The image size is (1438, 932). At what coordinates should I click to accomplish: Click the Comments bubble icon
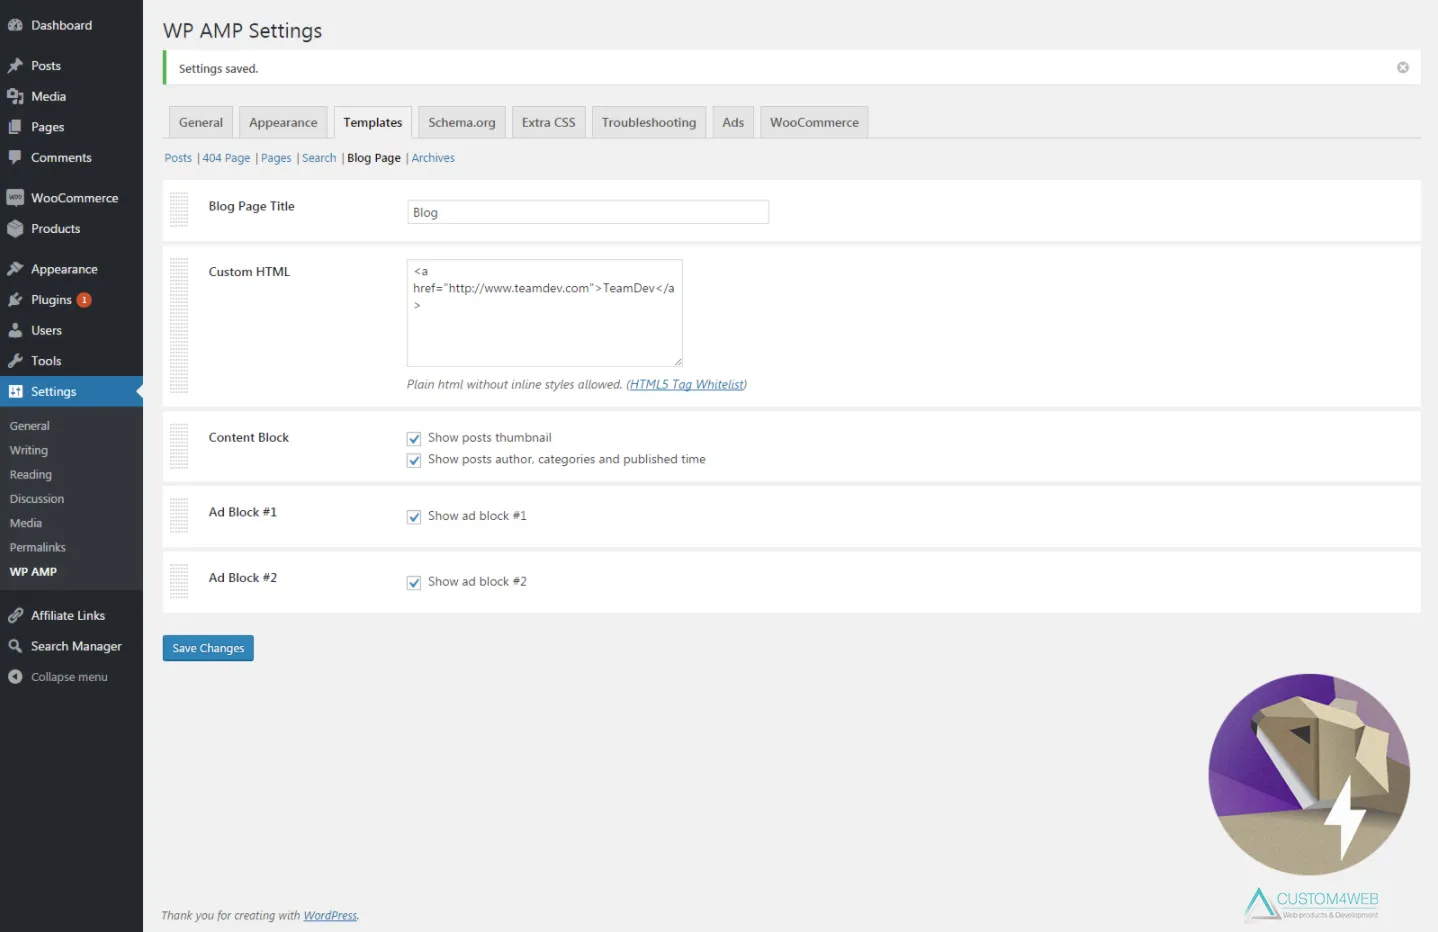coord(16,157)
